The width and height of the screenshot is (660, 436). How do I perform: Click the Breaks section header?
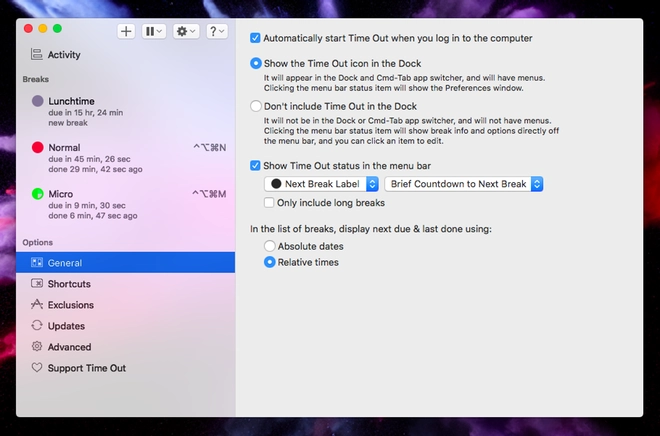click(36, 79)
